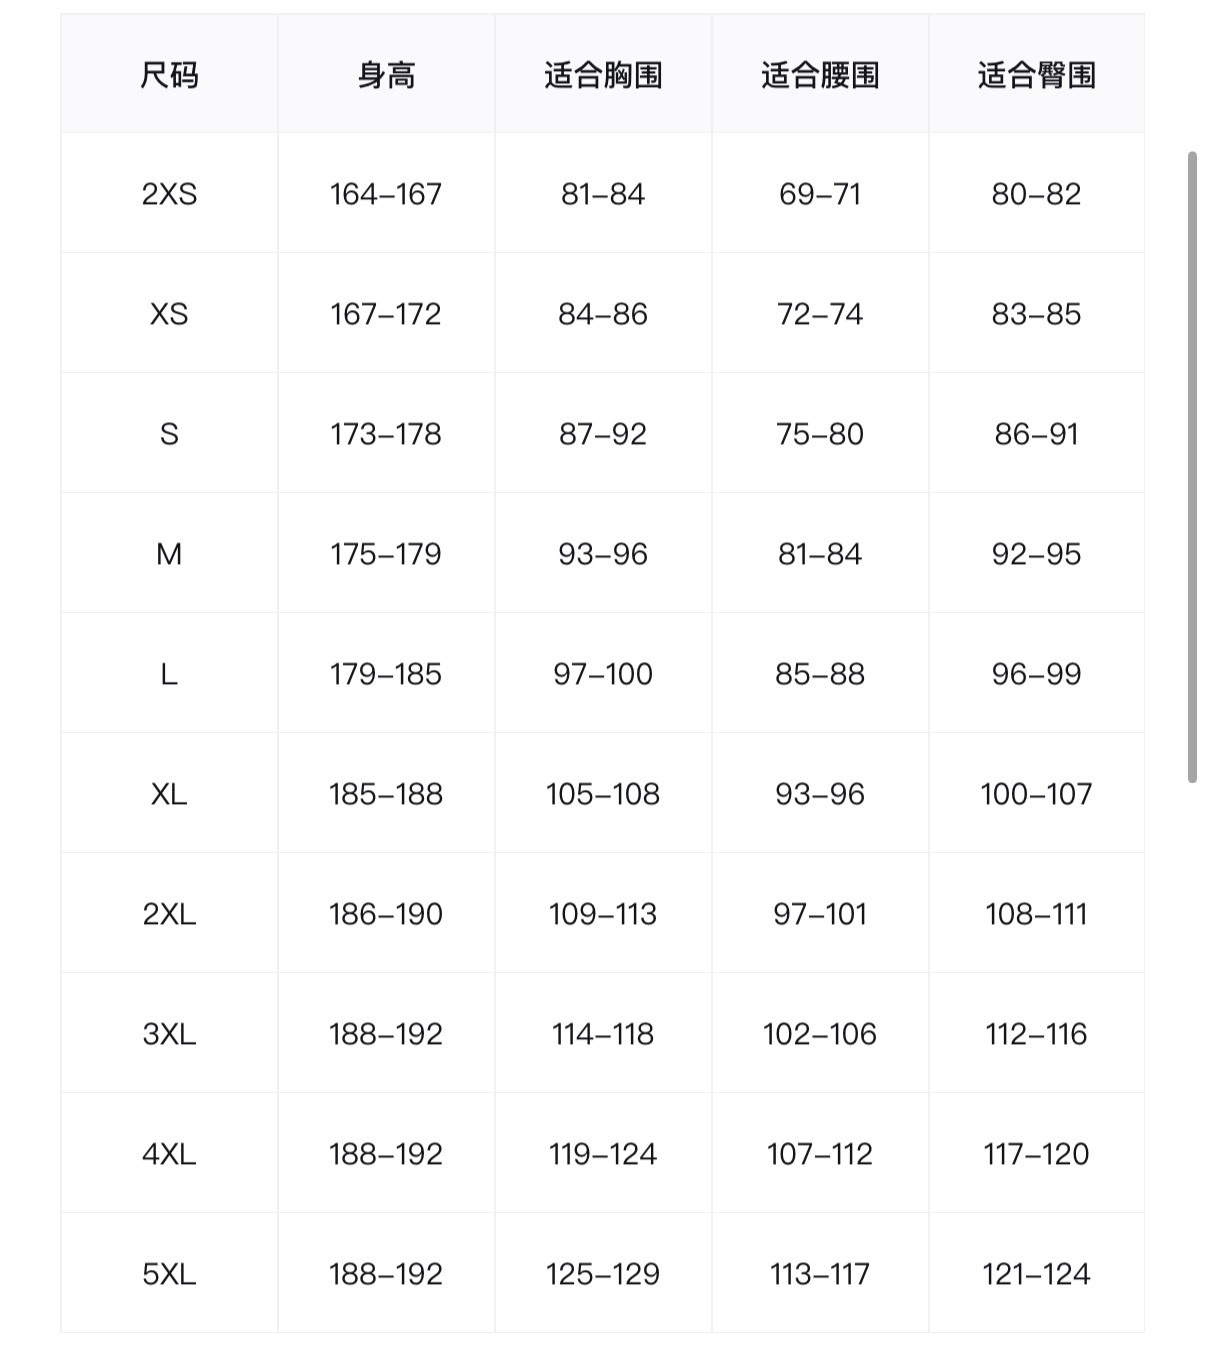
Task: Select waist value 113–117
Action: [820, 1274]
